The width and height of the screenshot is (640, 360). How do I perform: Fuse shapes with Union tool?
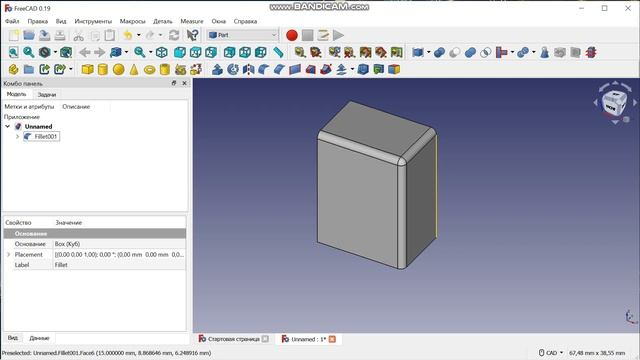470,52
